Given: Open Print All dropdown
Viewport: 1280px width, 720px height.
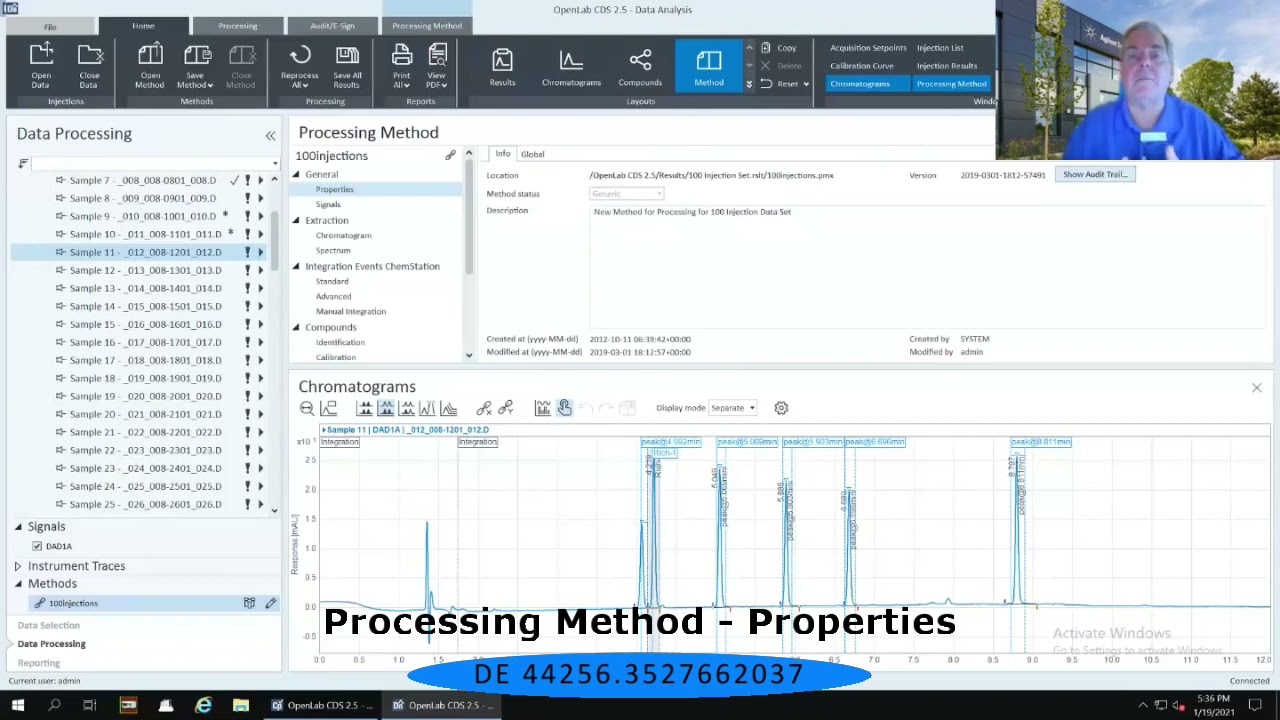Looking at the screenshot, I should pyautogui.click(x=401, y=66).
